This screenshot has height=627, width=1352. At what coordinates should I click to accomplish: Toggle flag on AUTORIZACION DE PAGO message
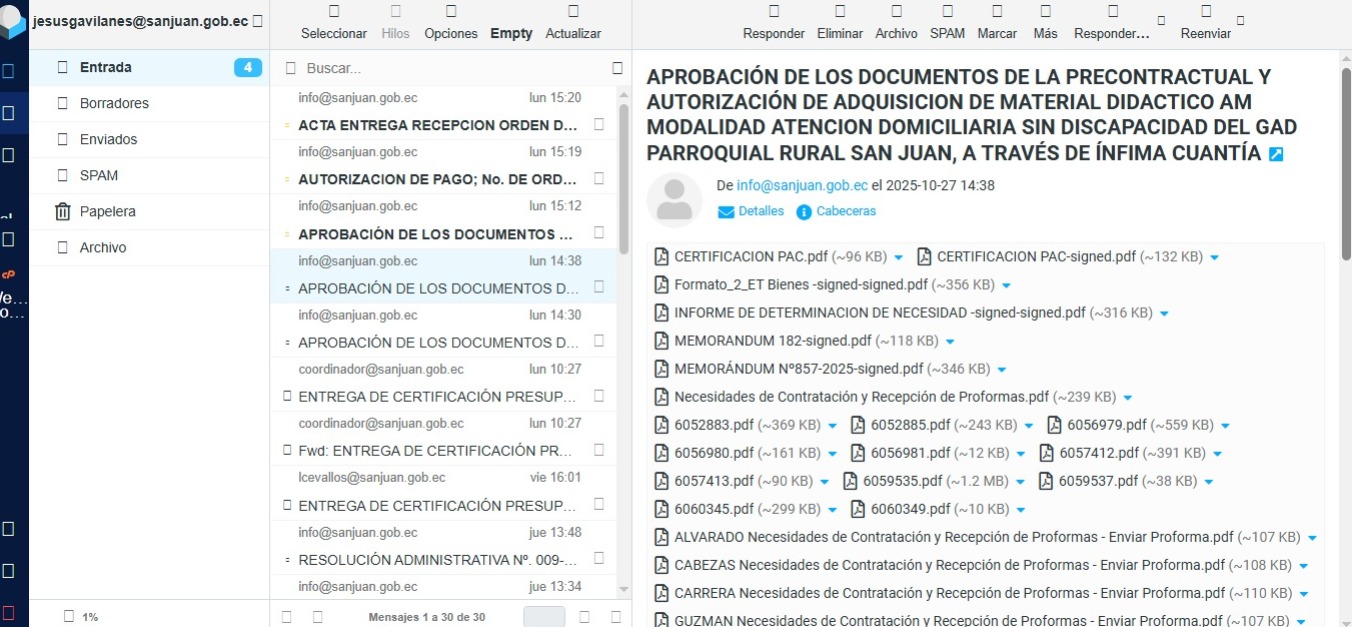[x=599, y=179]
